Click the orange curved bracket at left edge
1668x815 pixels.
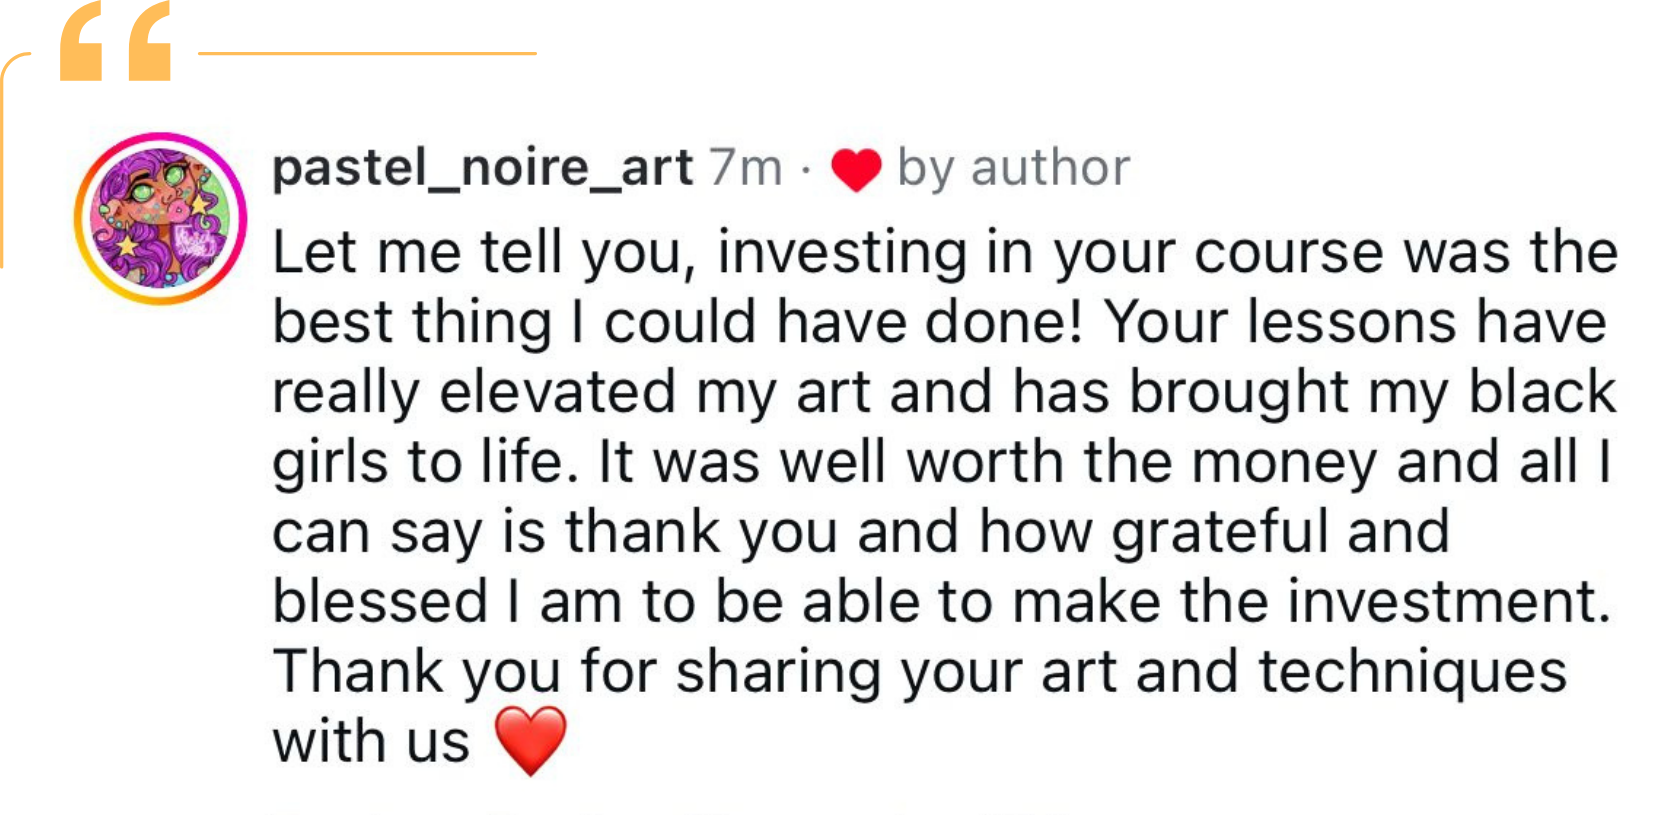pyautogui.click(x=4, y=160)
